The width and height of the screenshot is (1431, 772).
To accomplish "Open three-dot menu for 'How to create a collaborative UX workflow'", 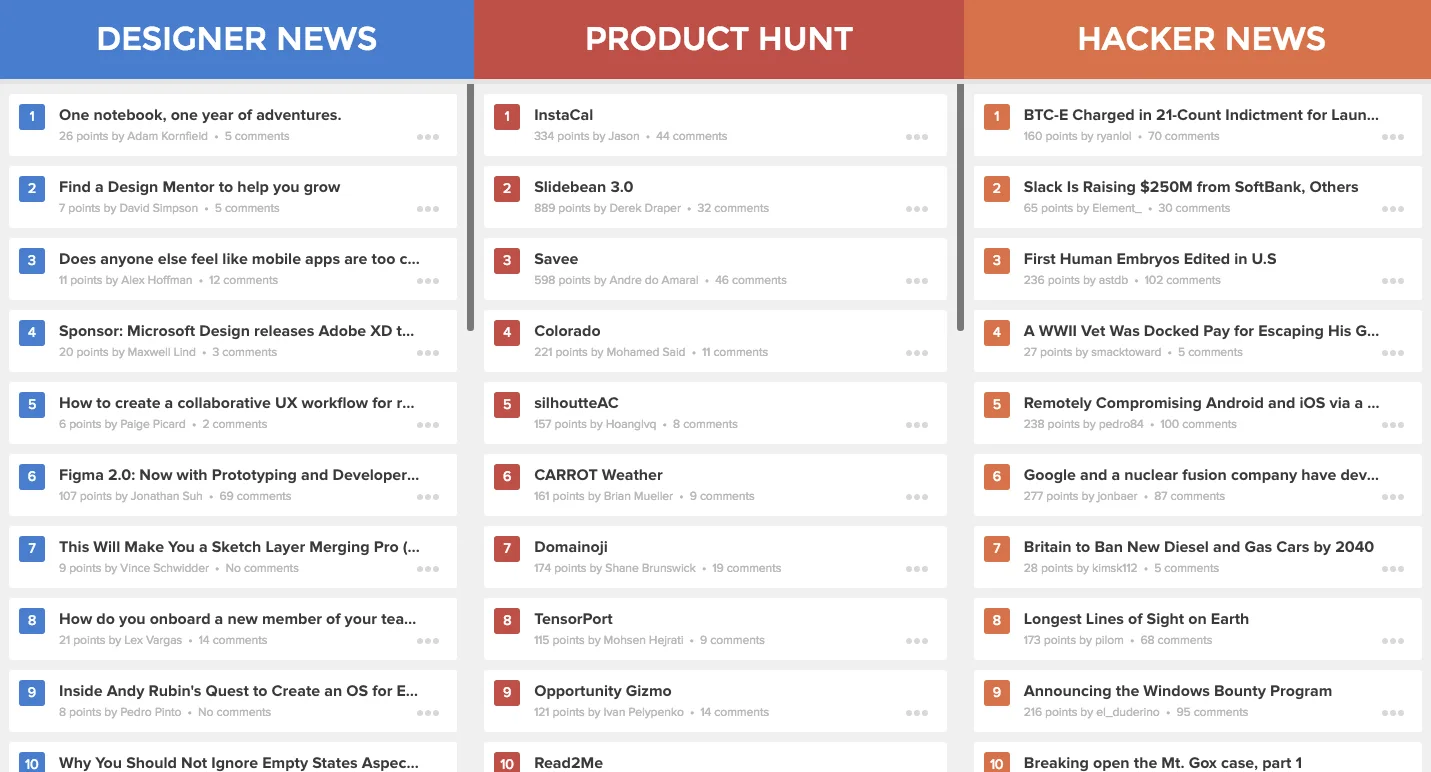I will [x=428, y=425].
